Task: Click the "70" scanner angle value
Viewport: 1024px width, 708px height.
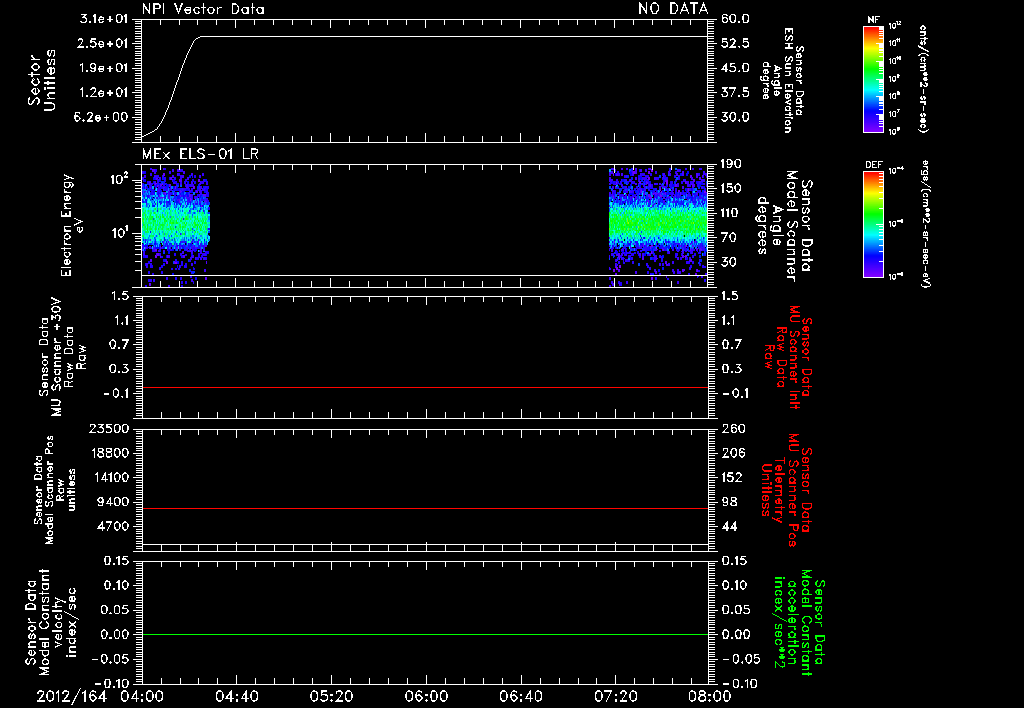Action: click(728, 238)
